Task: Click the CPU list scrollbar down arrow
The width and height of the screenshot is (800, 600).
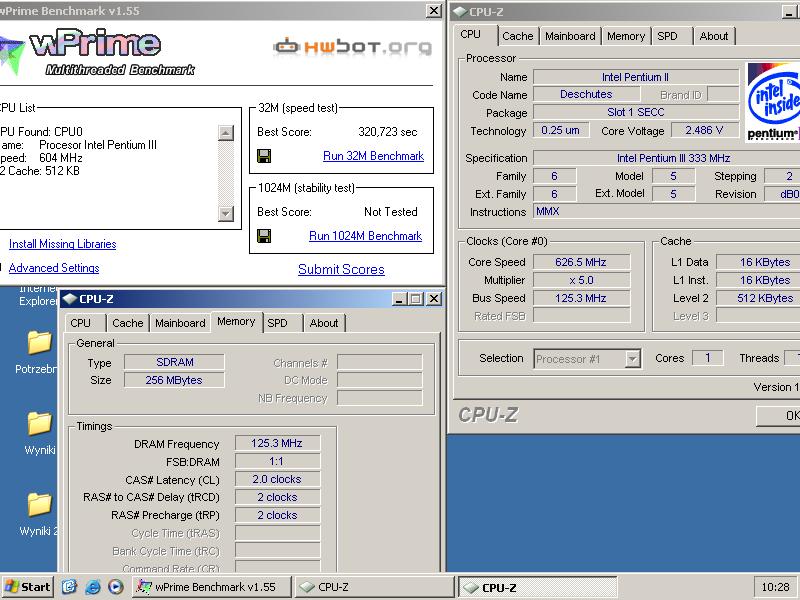Action: pyautogui.click(x=226, y=213)
